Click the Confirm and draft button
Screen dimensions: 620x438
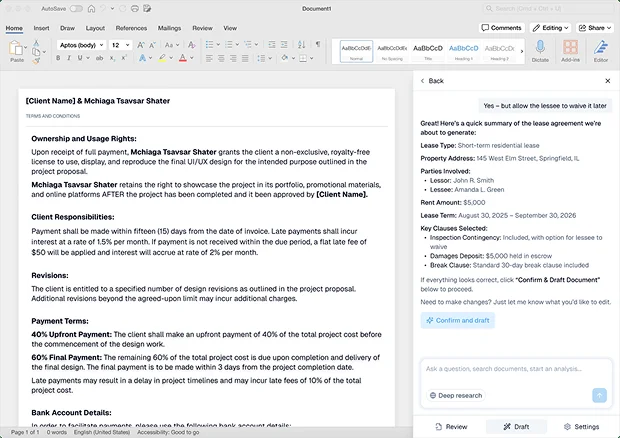[457, 320]
